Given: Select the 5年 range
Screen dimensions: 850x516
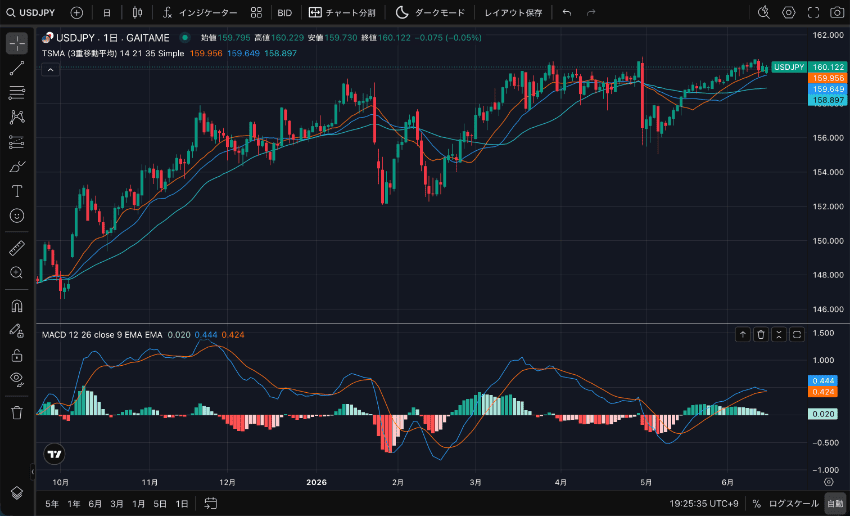Looking at the screenshot, I should (52, 504).
